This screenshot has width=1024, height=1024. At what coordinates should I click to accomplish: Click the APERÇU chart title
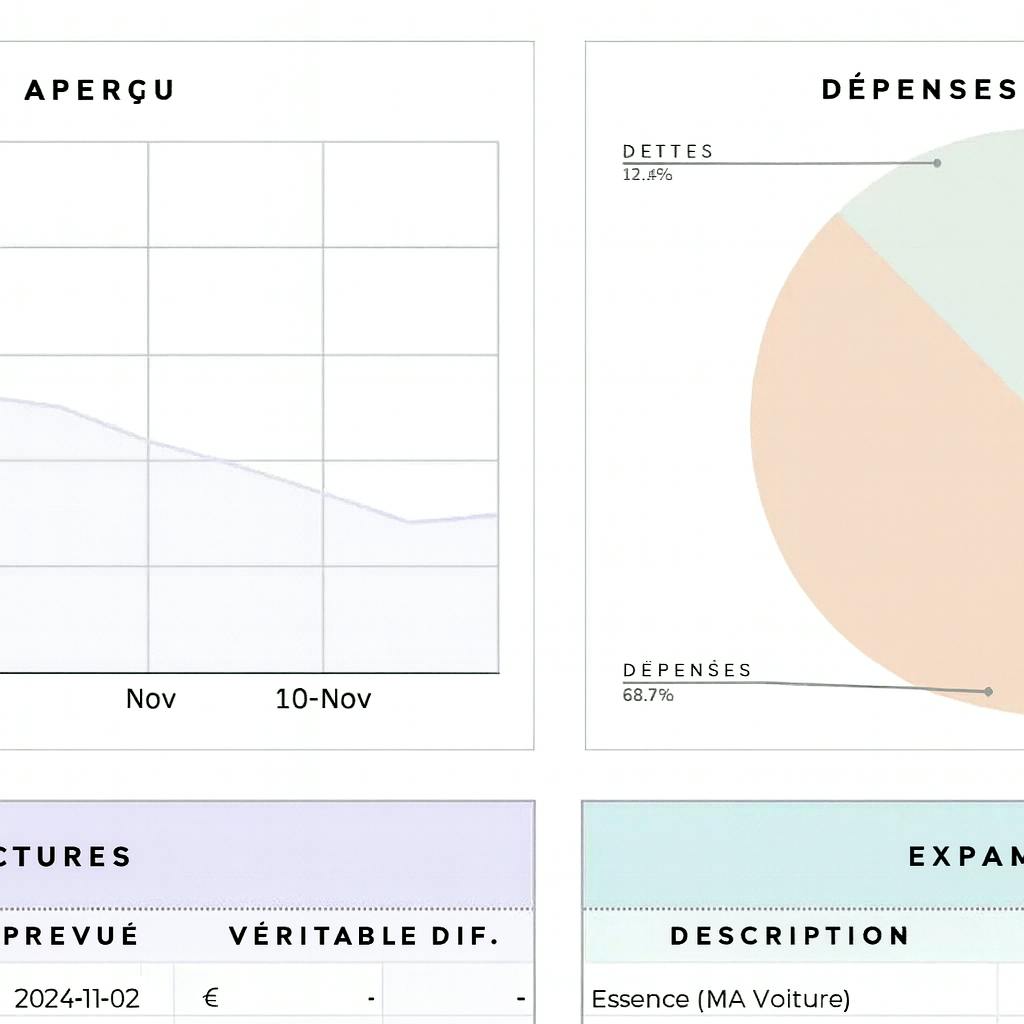click(x=99, y=90)
